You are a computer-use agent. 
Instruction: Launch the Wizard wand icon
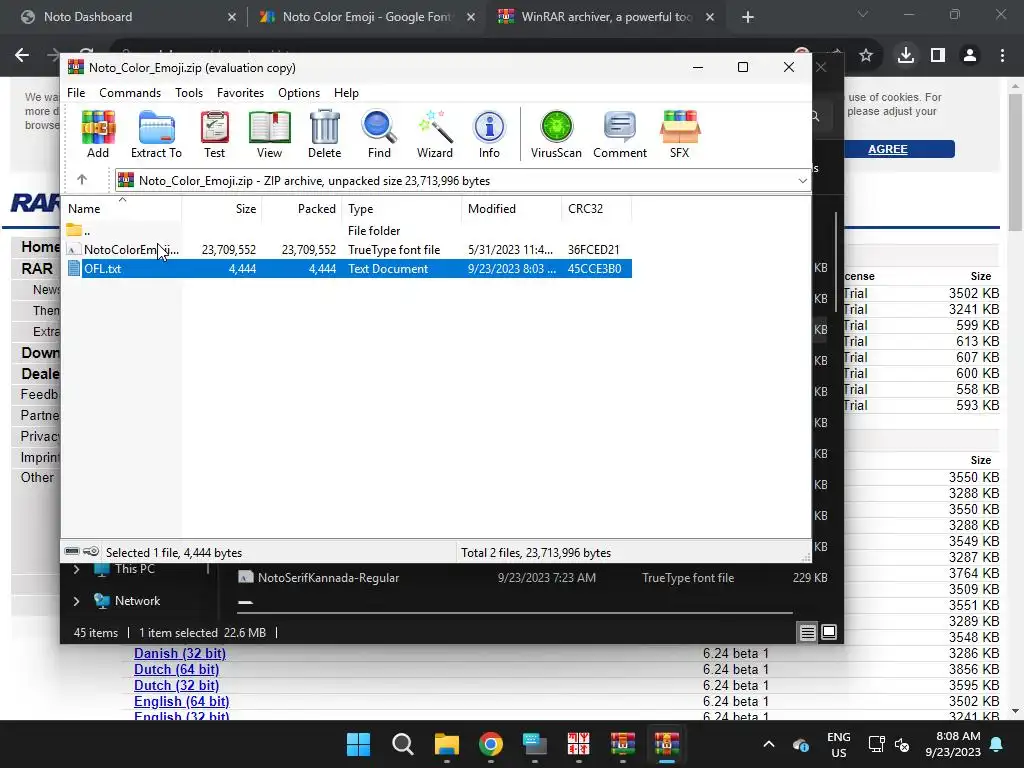(434, 134)
